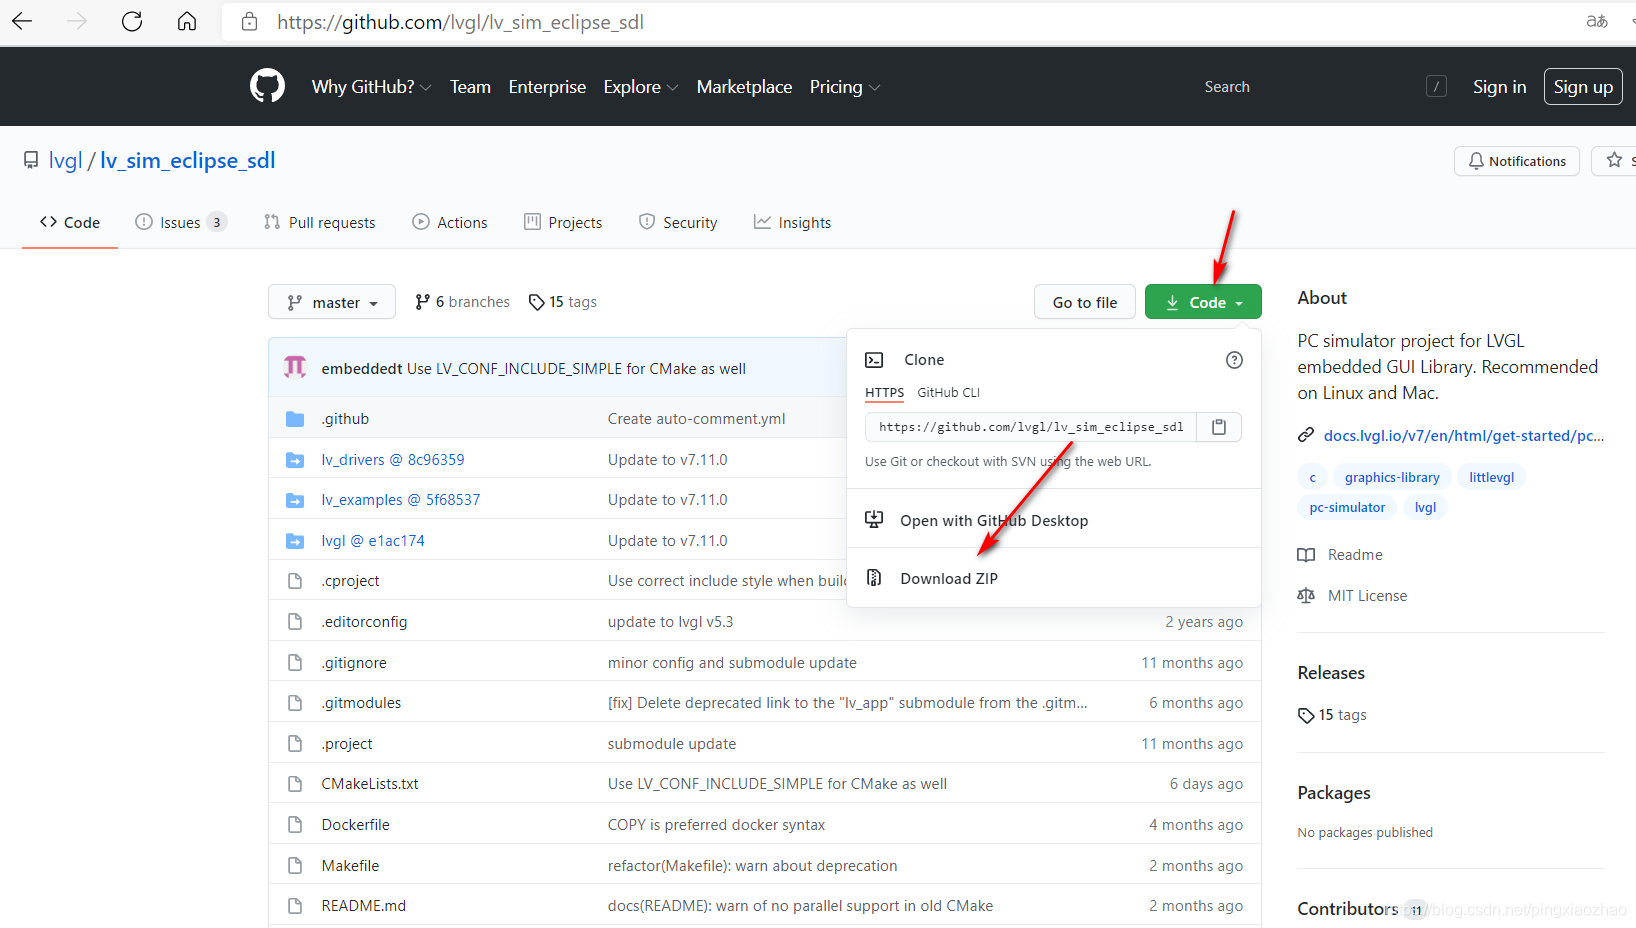Click the Download ZIP archive icon
Viewport: 1636px width, 928px height.
[x=874, y=577]
